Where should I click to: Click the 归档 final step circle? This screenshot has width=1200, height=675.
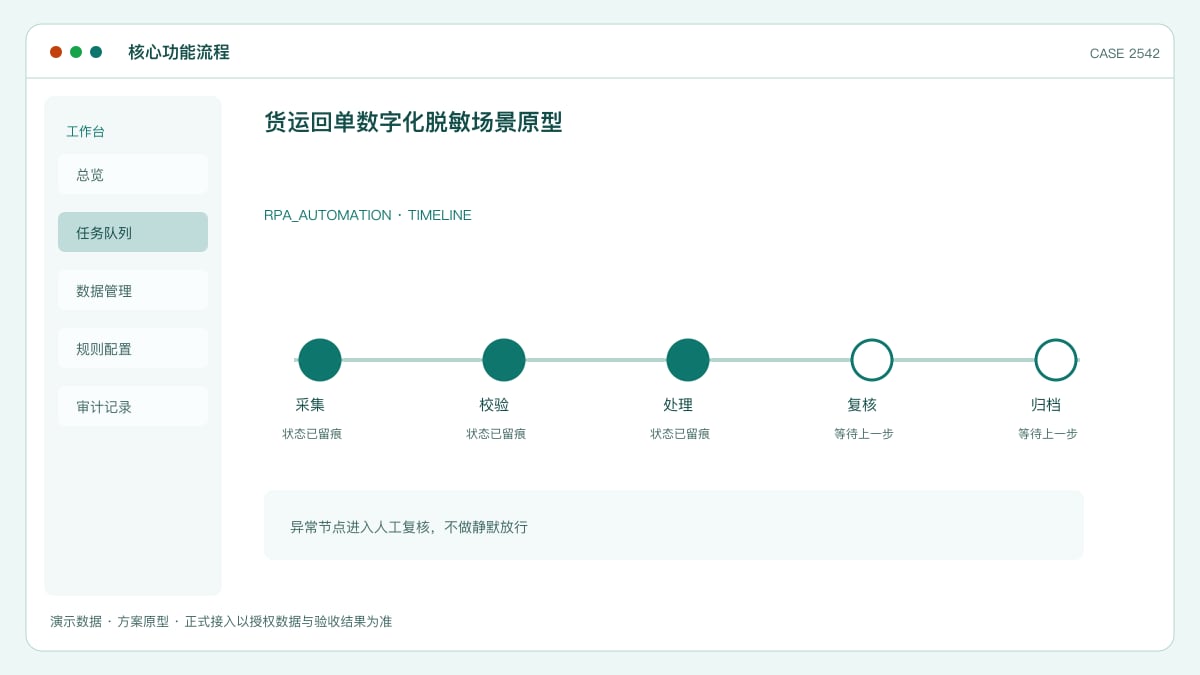click(x=1056, y=360)
